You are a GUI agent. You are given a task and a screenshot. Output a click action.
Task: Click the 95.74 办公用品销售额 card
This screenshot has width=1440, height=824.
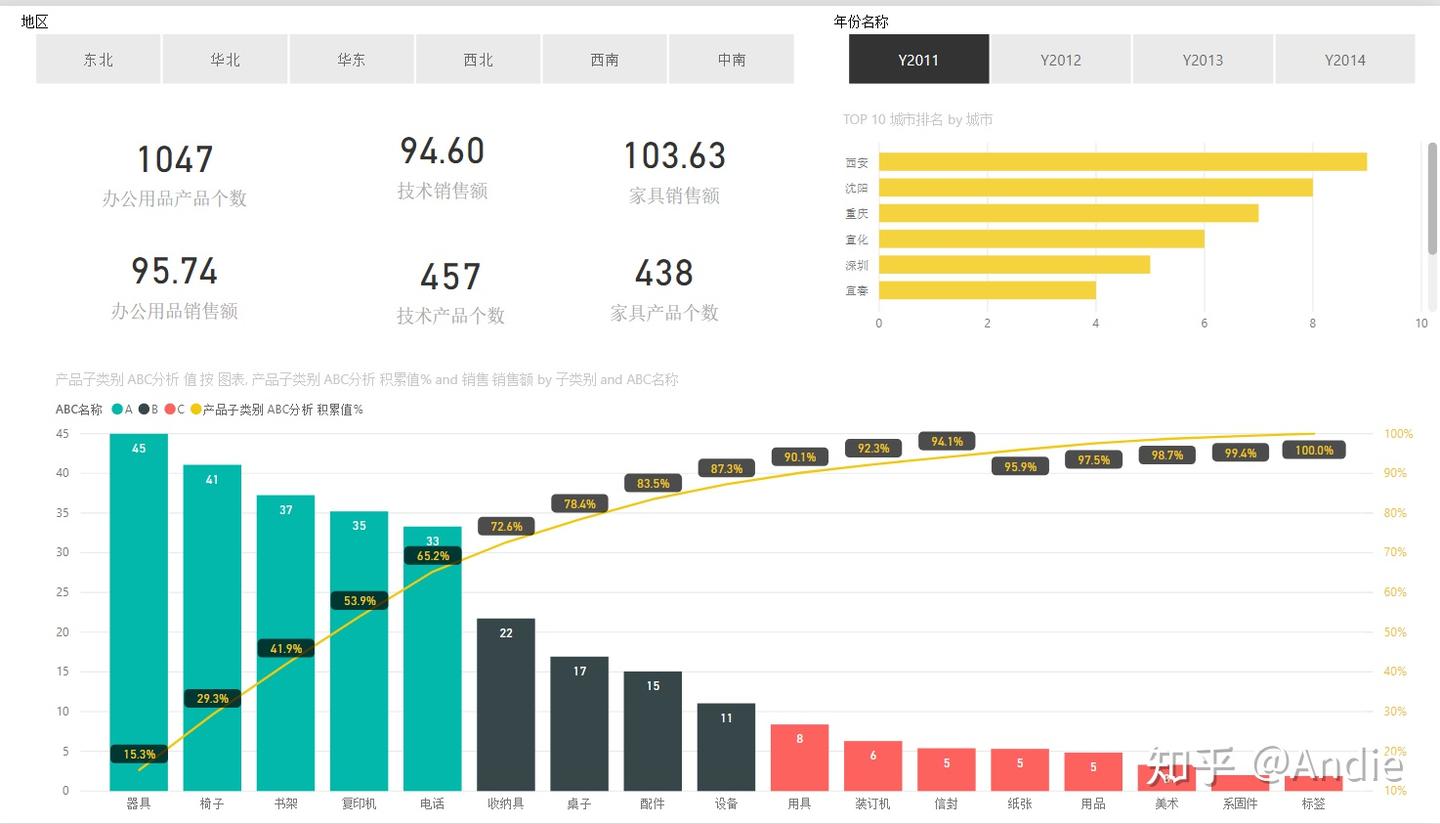(x=174, y=287)
